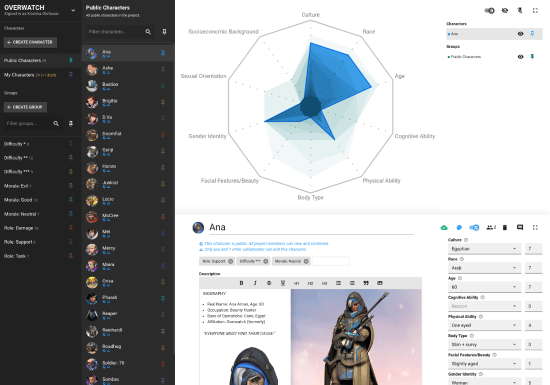Click the collaborators icon beside Ana's name
Viewport: 550px width, 385px height.
(x=490, y=228)
